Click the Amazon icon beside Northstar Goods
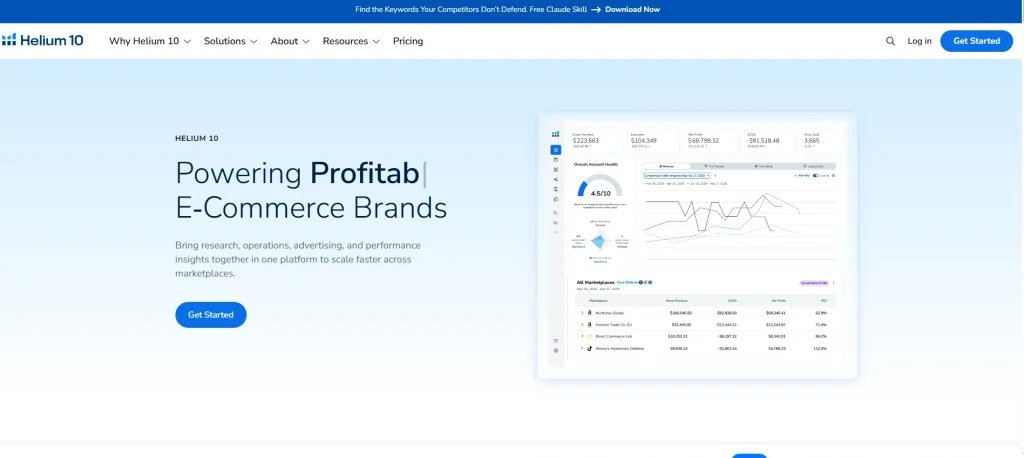 589,313
